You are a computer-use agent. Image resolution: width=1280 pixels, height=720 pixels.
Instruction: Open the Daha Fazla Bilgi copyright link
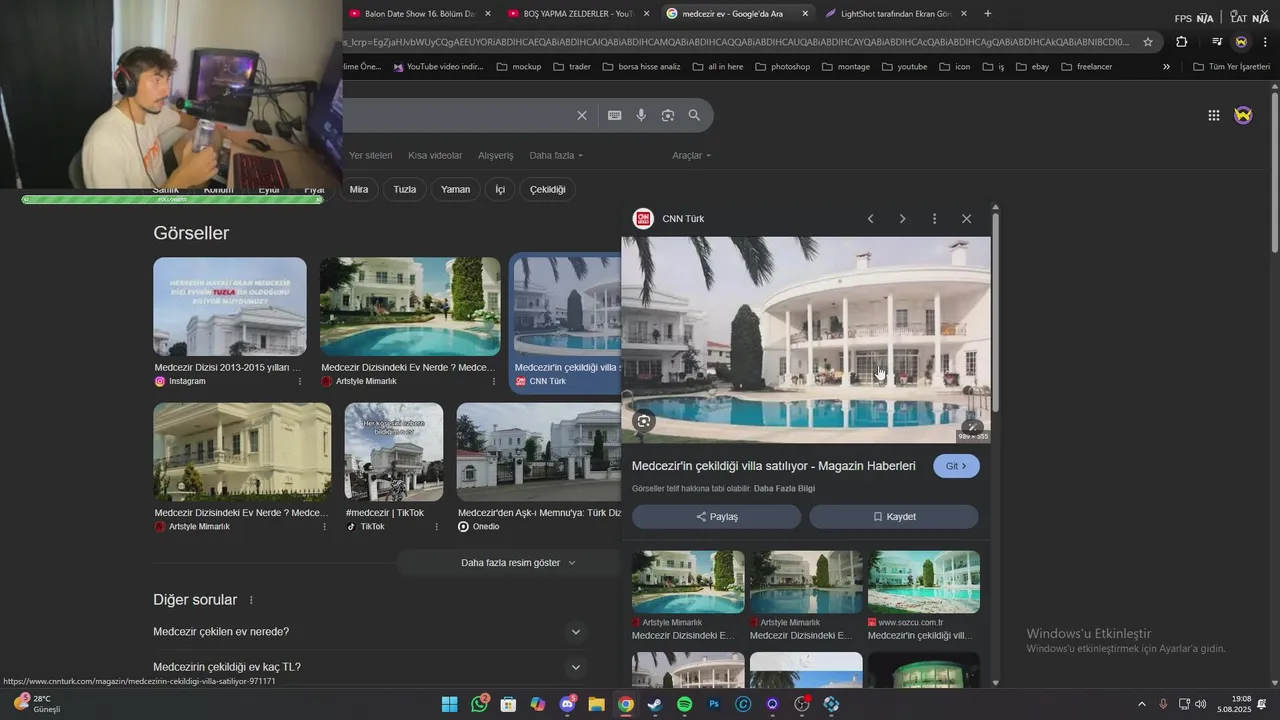784,489
